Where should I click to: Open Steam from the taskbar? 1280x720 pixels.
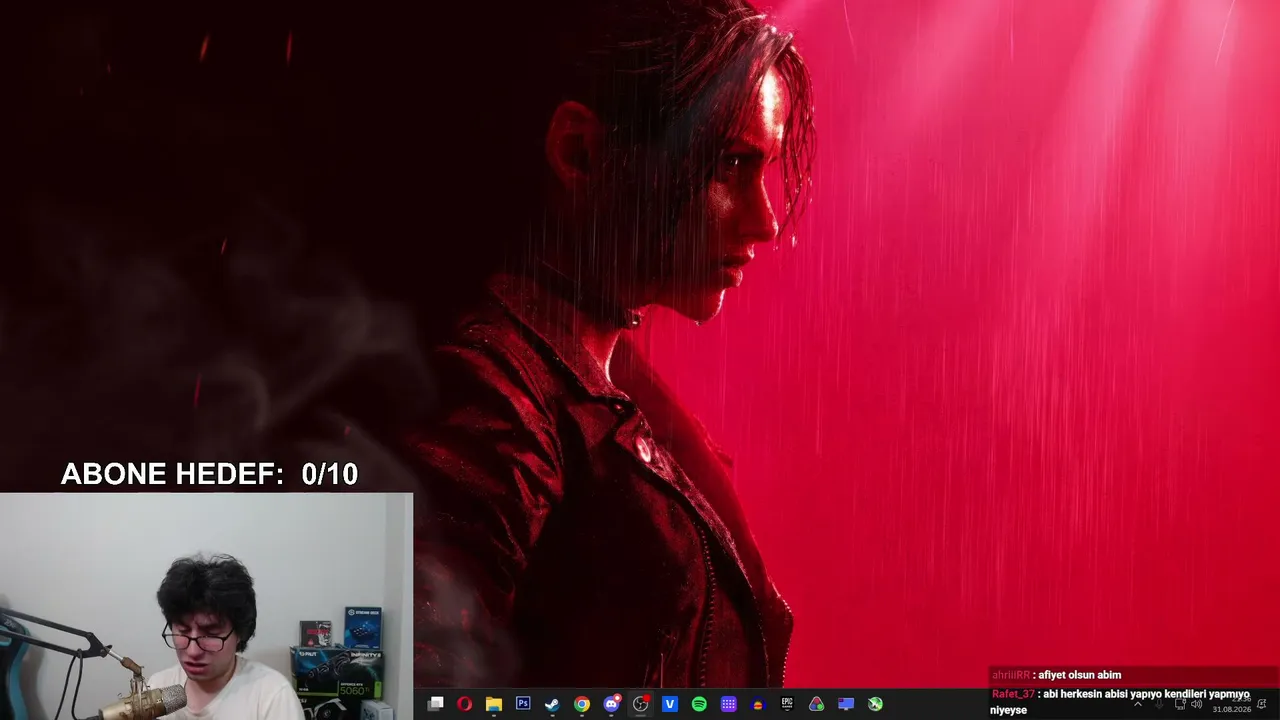click(552, 704)
